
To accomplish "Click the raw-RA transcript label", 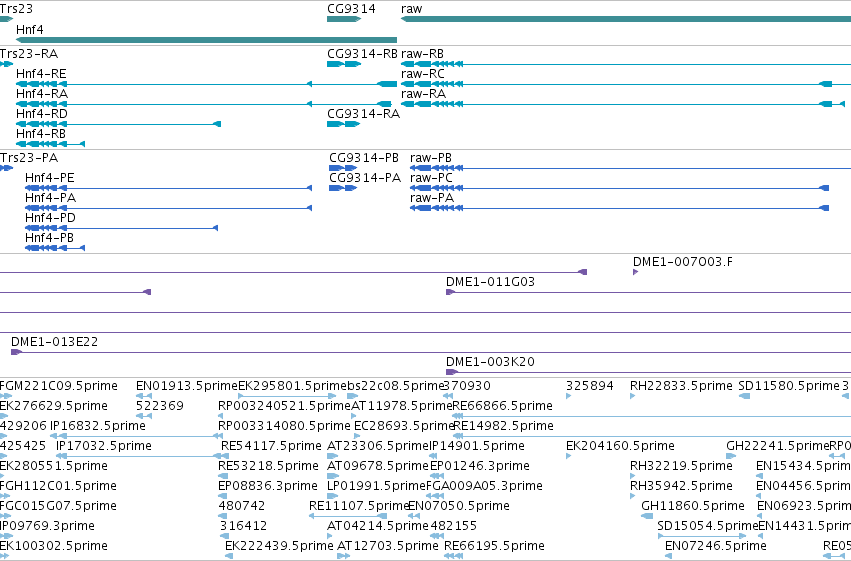I will coord(423,94).
